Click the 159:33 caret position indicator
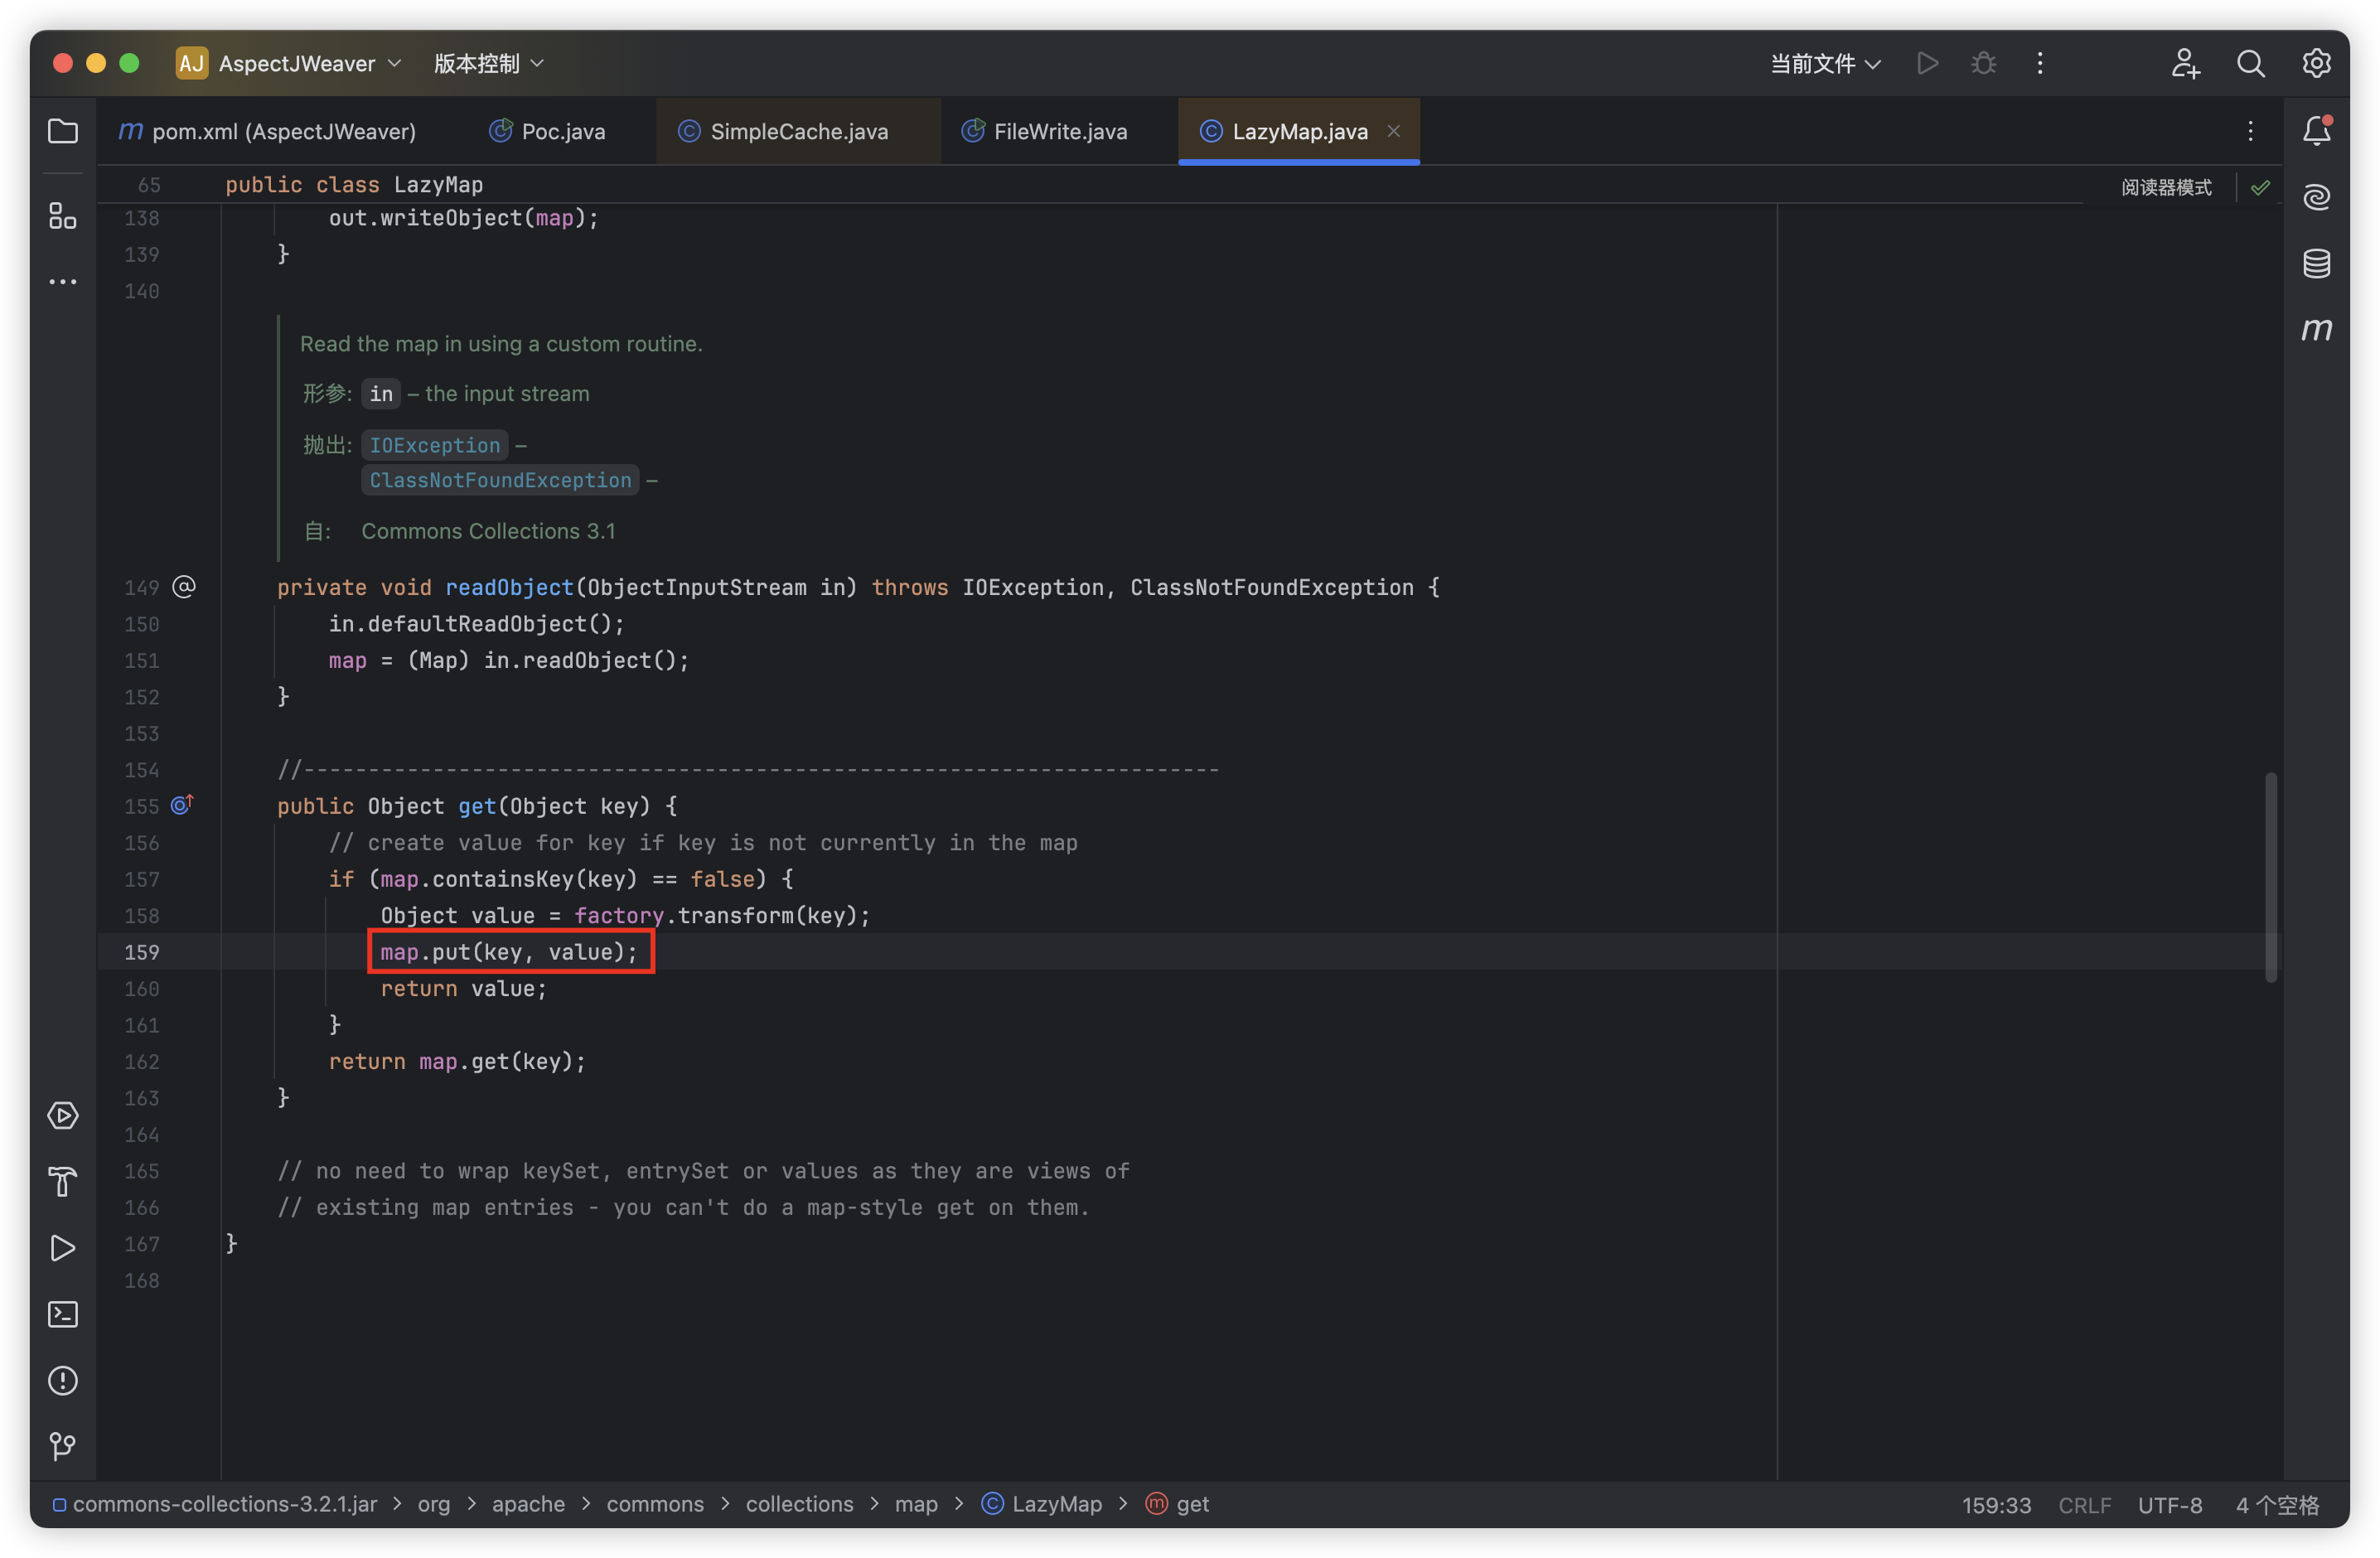The image size is (2380, 1558). [x=1996, y=1504]
